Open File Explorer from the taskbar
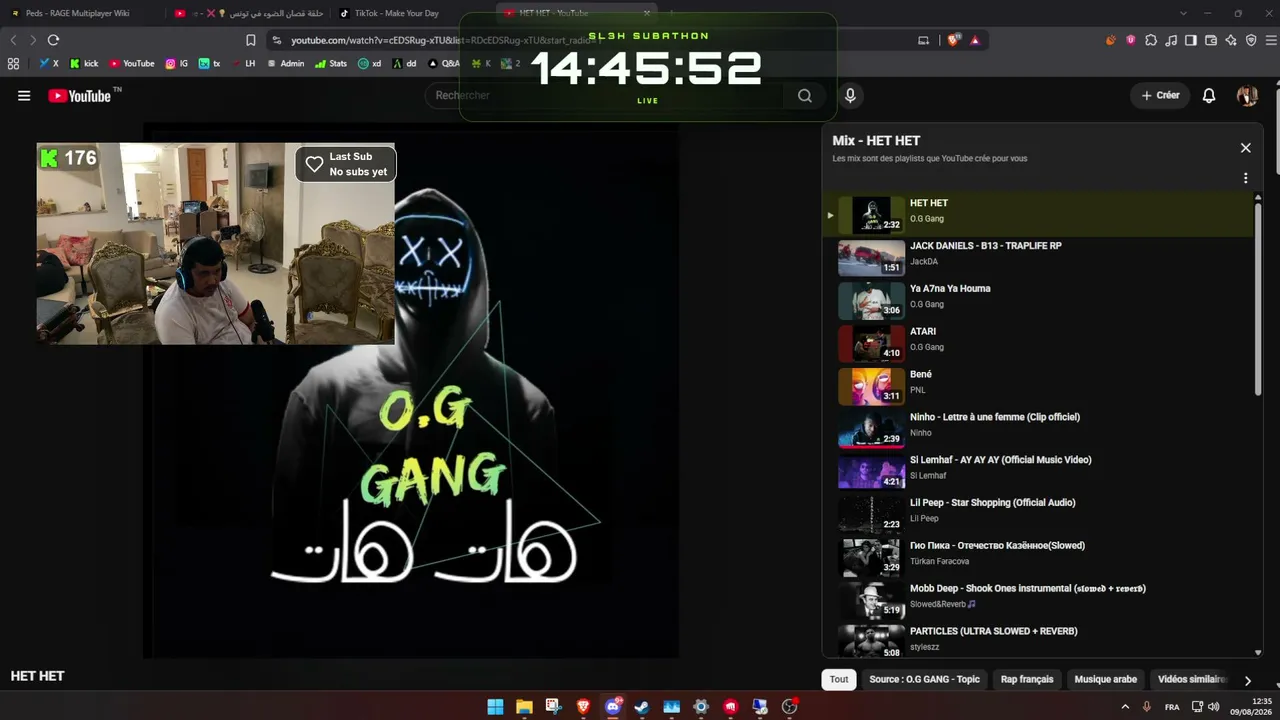 coord(524,707)
